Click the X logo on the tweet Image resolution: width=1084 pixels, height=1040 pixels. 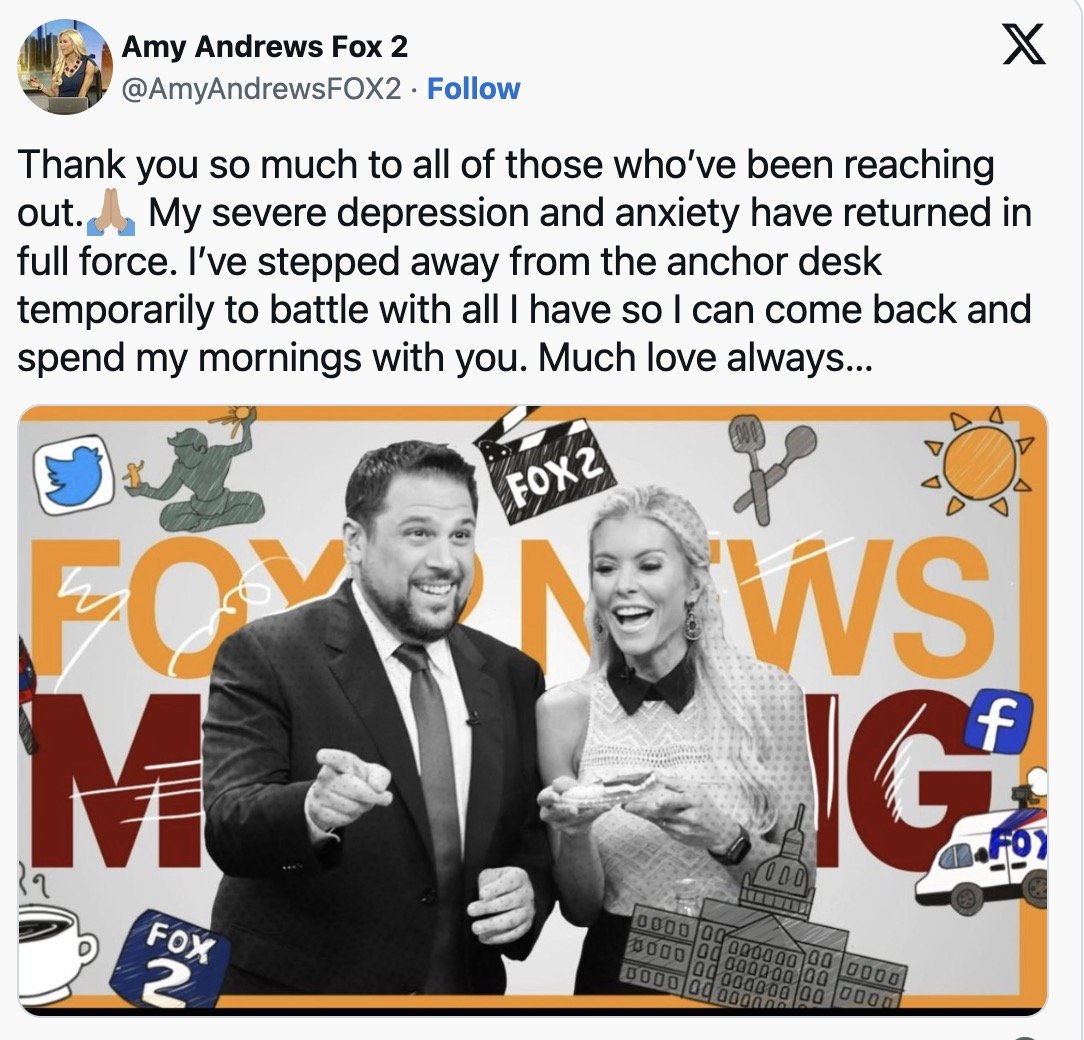(x=1024, y=44)
